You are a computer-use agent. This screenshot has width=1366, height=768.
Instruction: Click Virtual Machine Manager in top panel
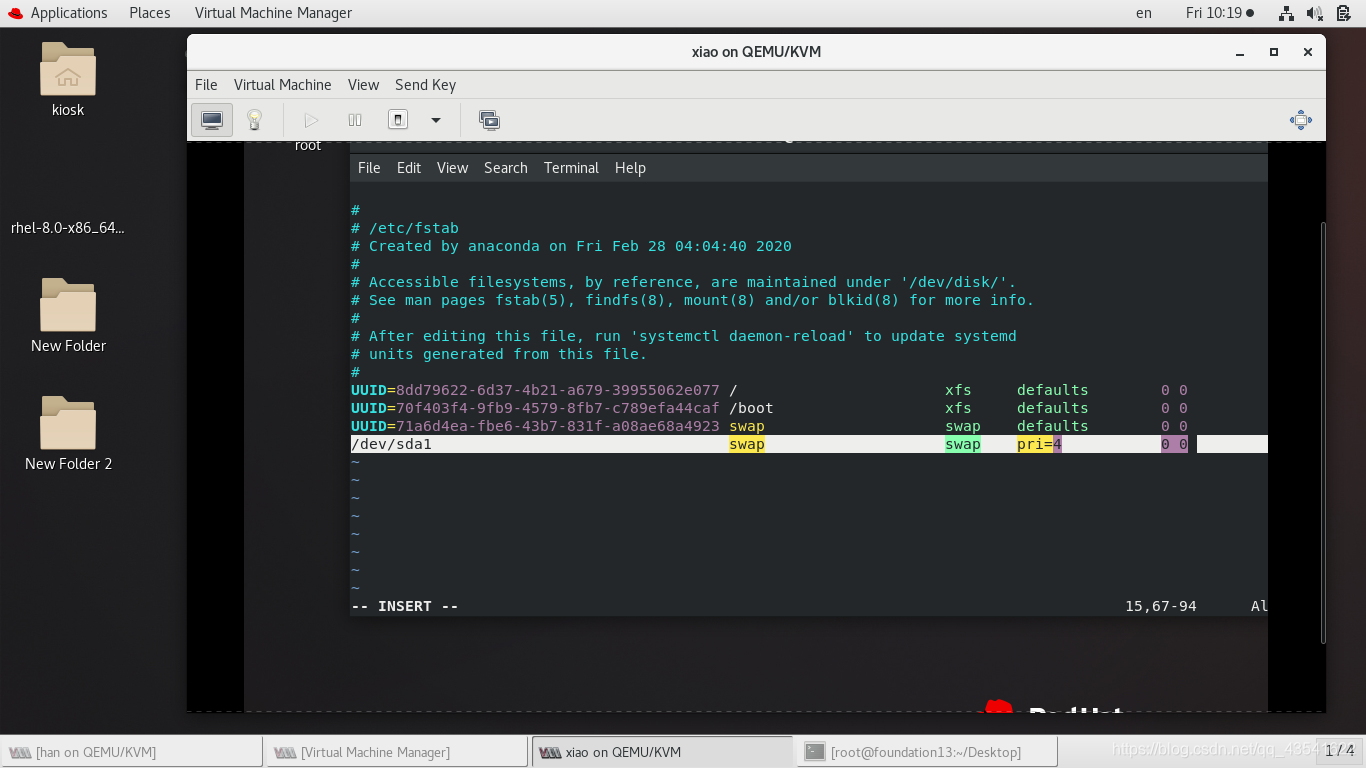point(273,13)
